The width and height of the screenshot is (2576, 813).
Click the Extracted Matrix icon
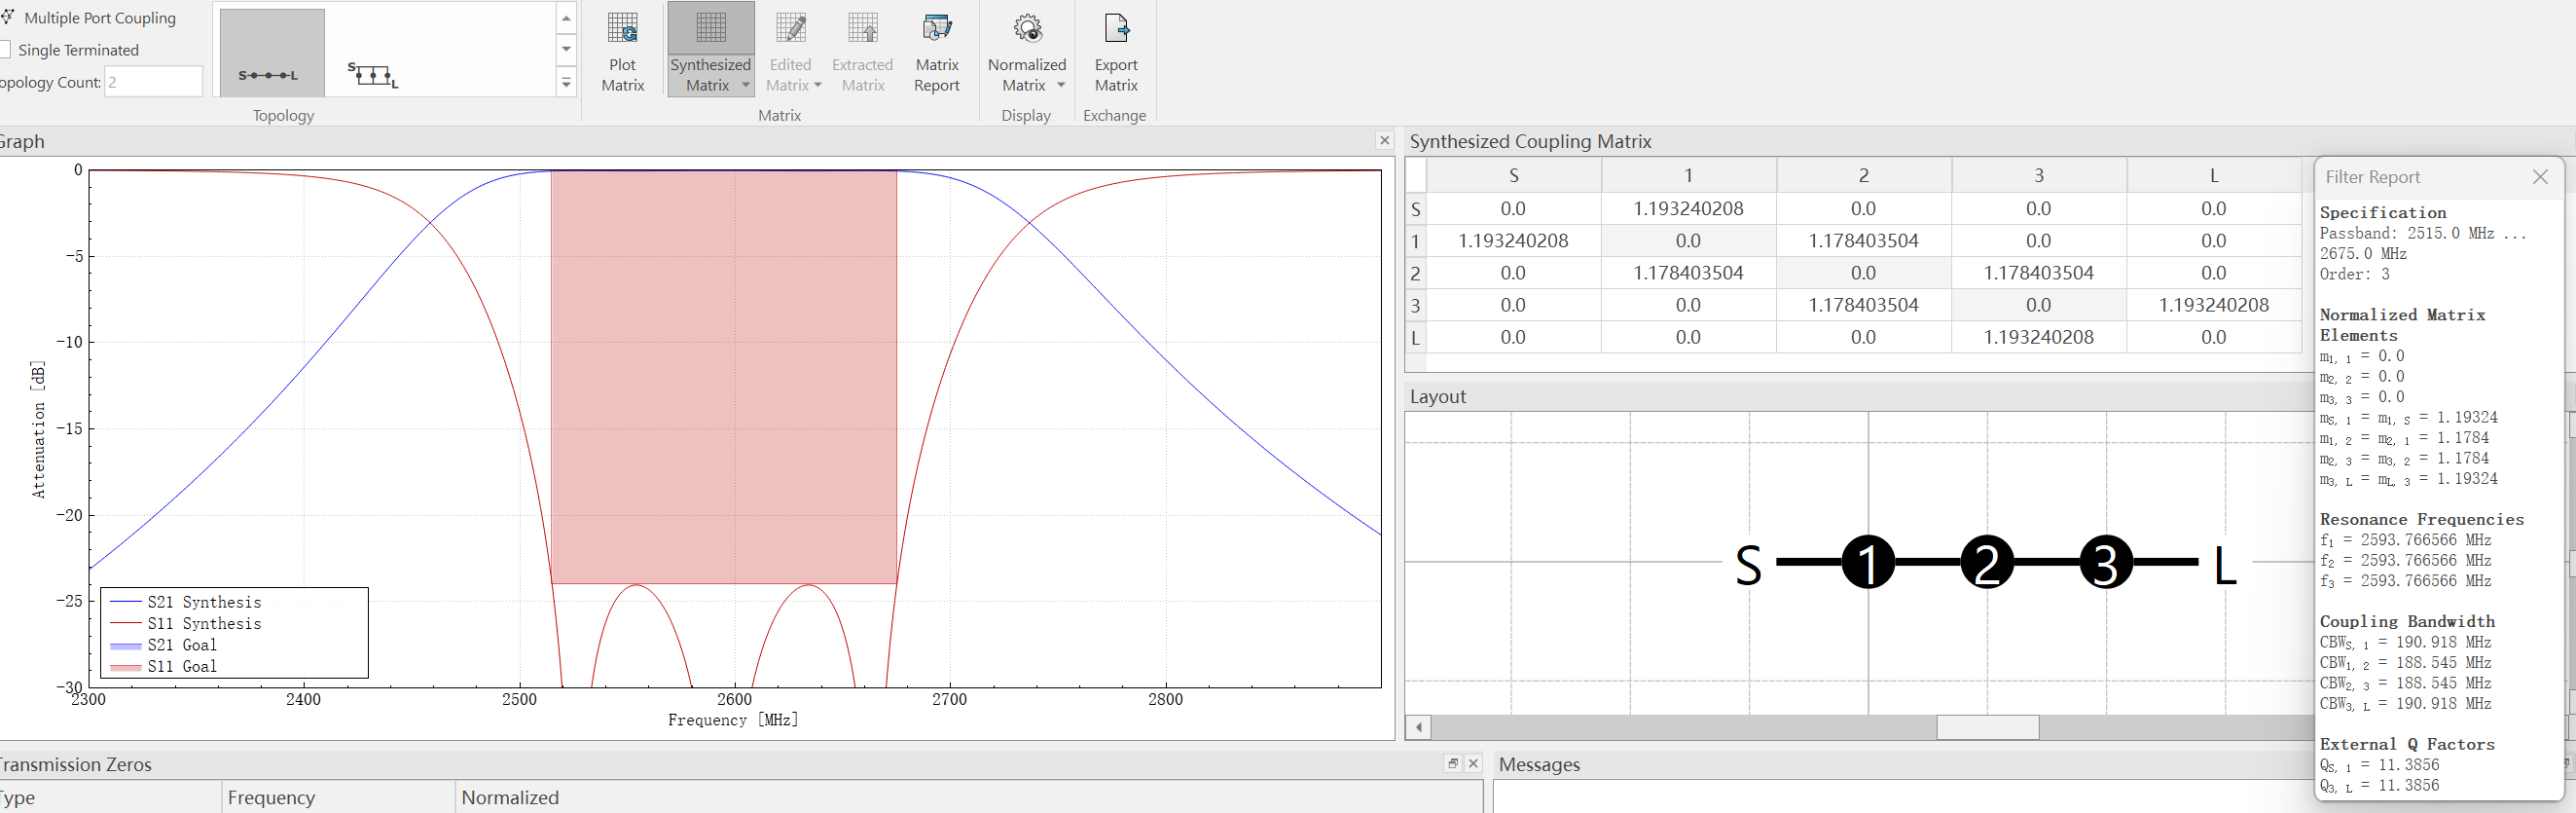point(862,28)
